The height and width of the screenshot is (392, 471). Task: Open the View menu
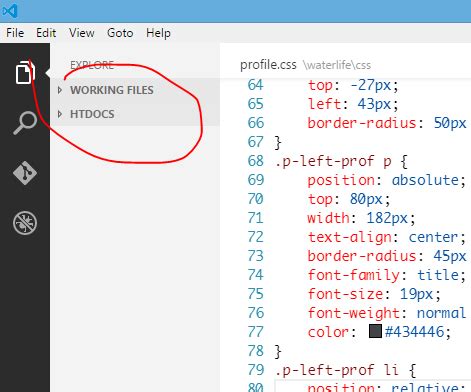(82, 33)
